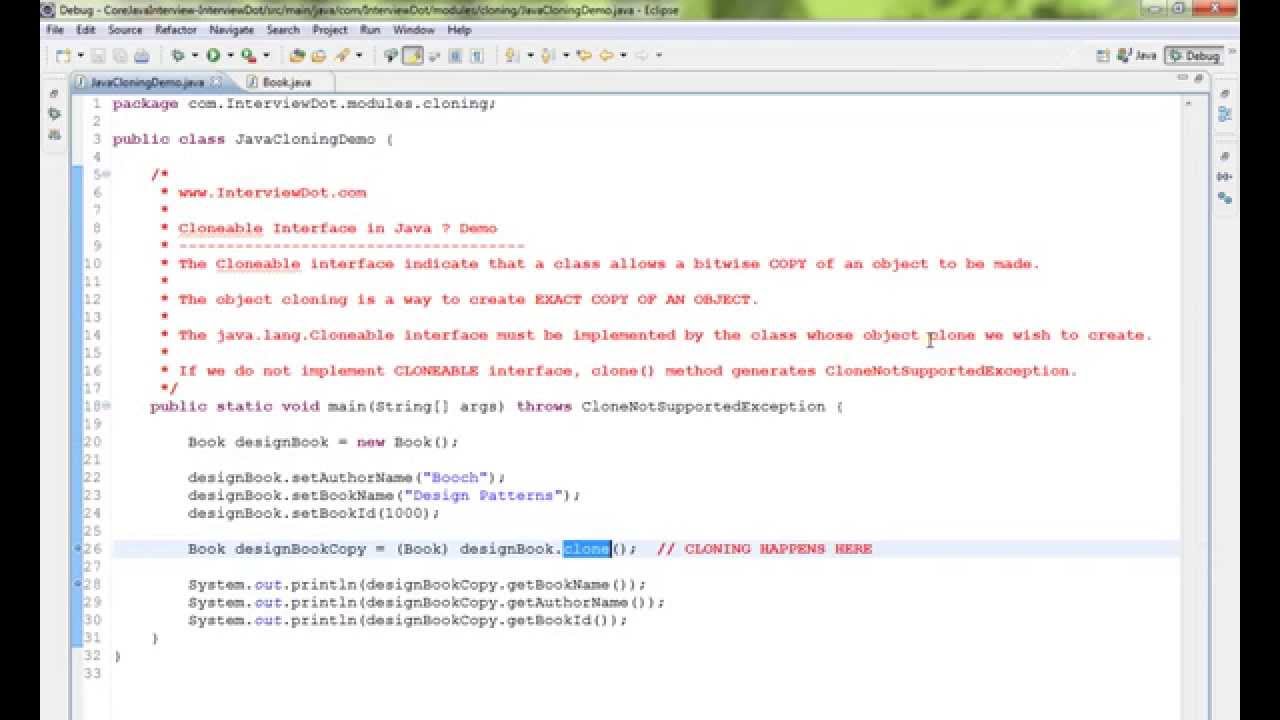Click the Open Perspective icon
Screen dimensions: 1280x720
(1104, 56)
